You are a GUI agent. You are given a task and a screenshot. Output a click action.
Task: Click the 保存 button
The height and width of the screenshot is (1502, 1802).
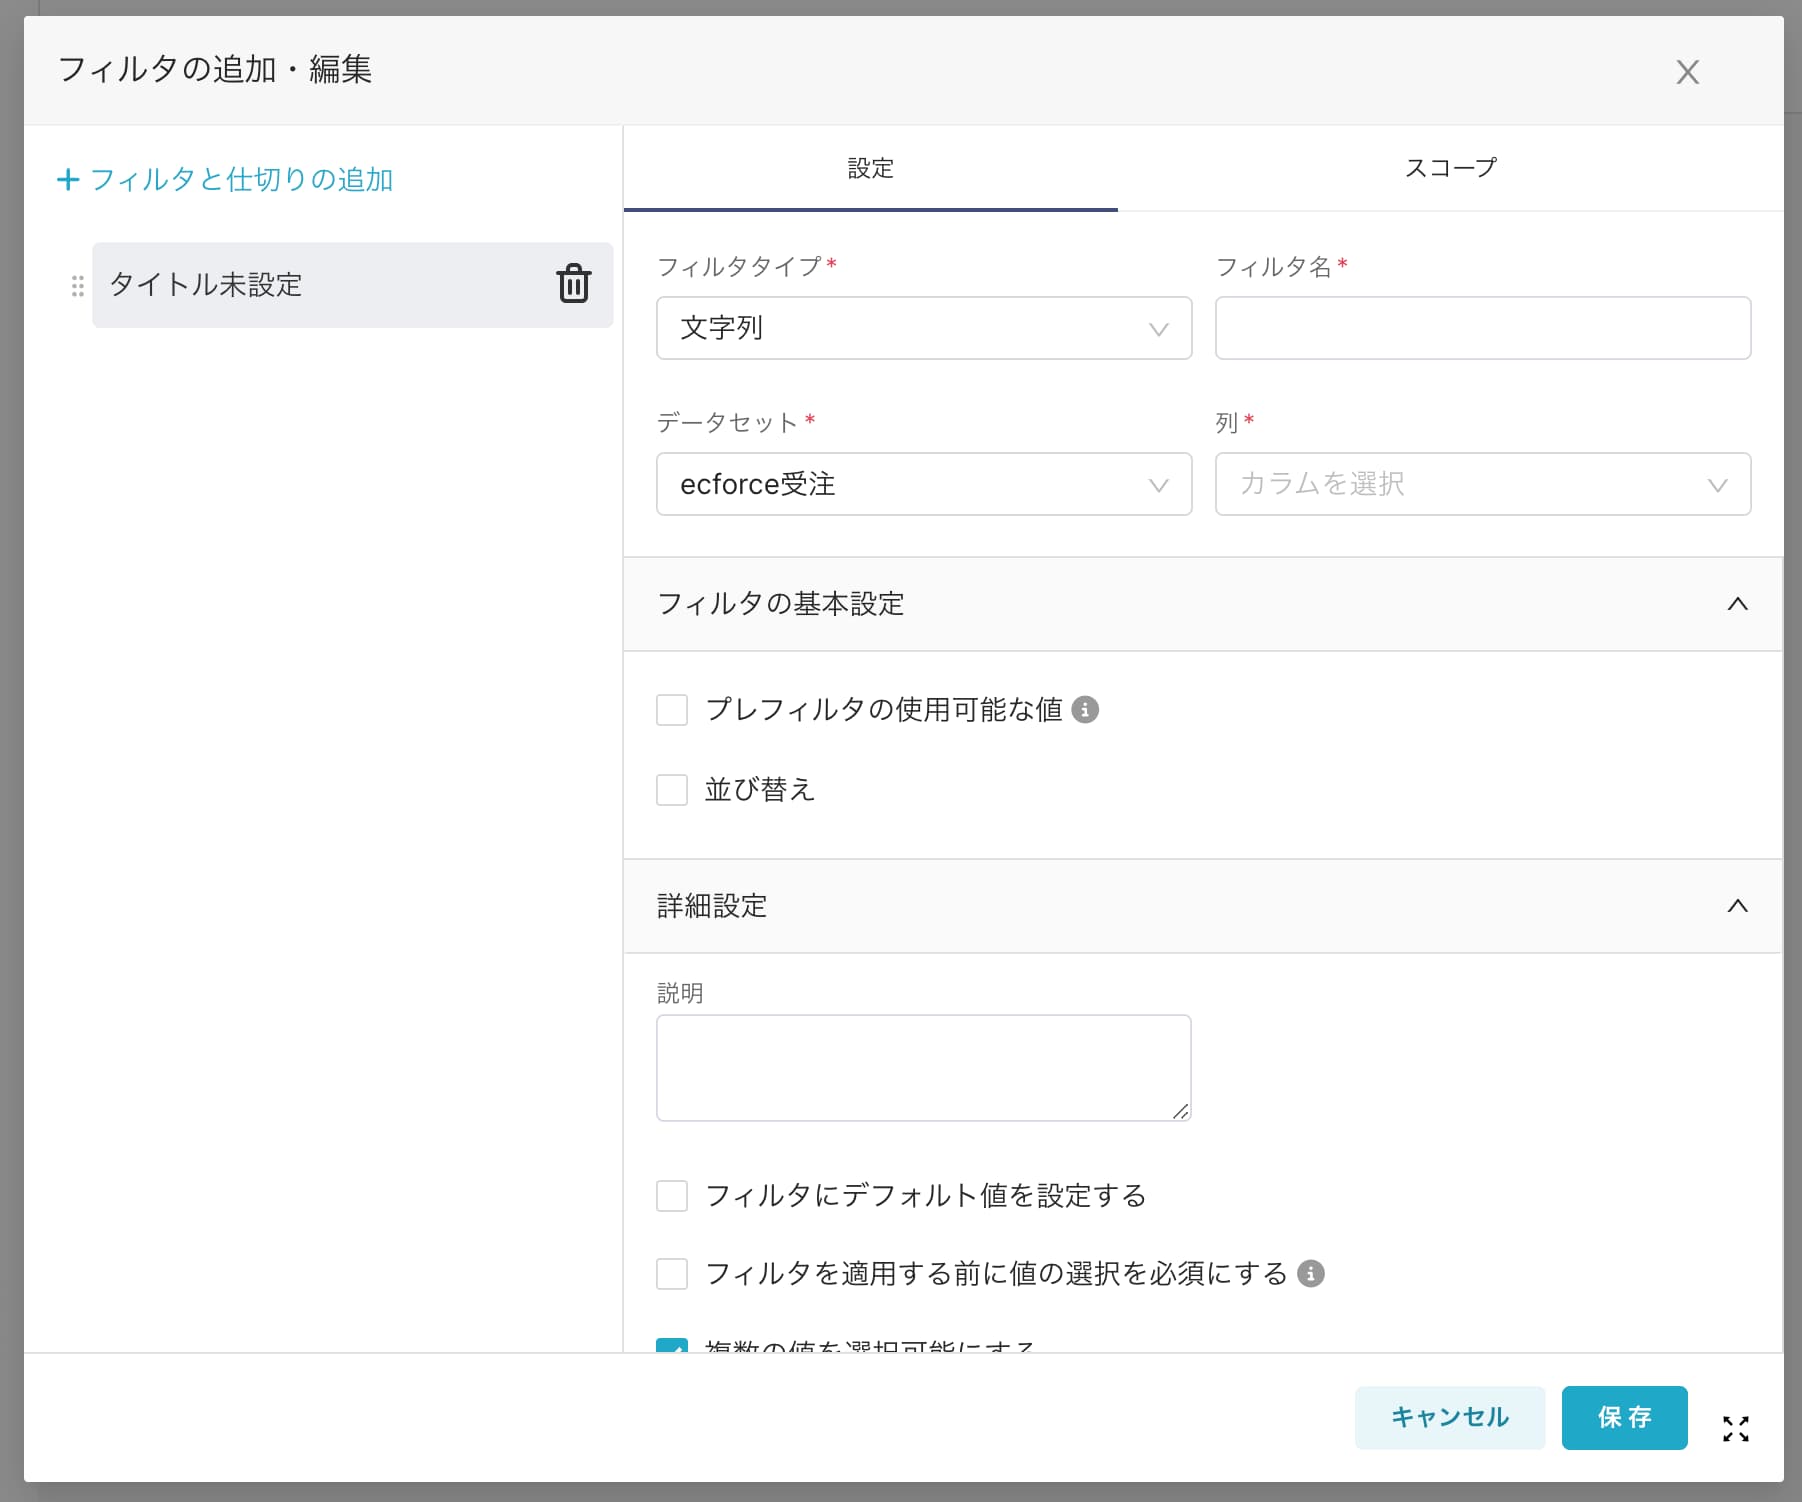click(1624, 1417)
